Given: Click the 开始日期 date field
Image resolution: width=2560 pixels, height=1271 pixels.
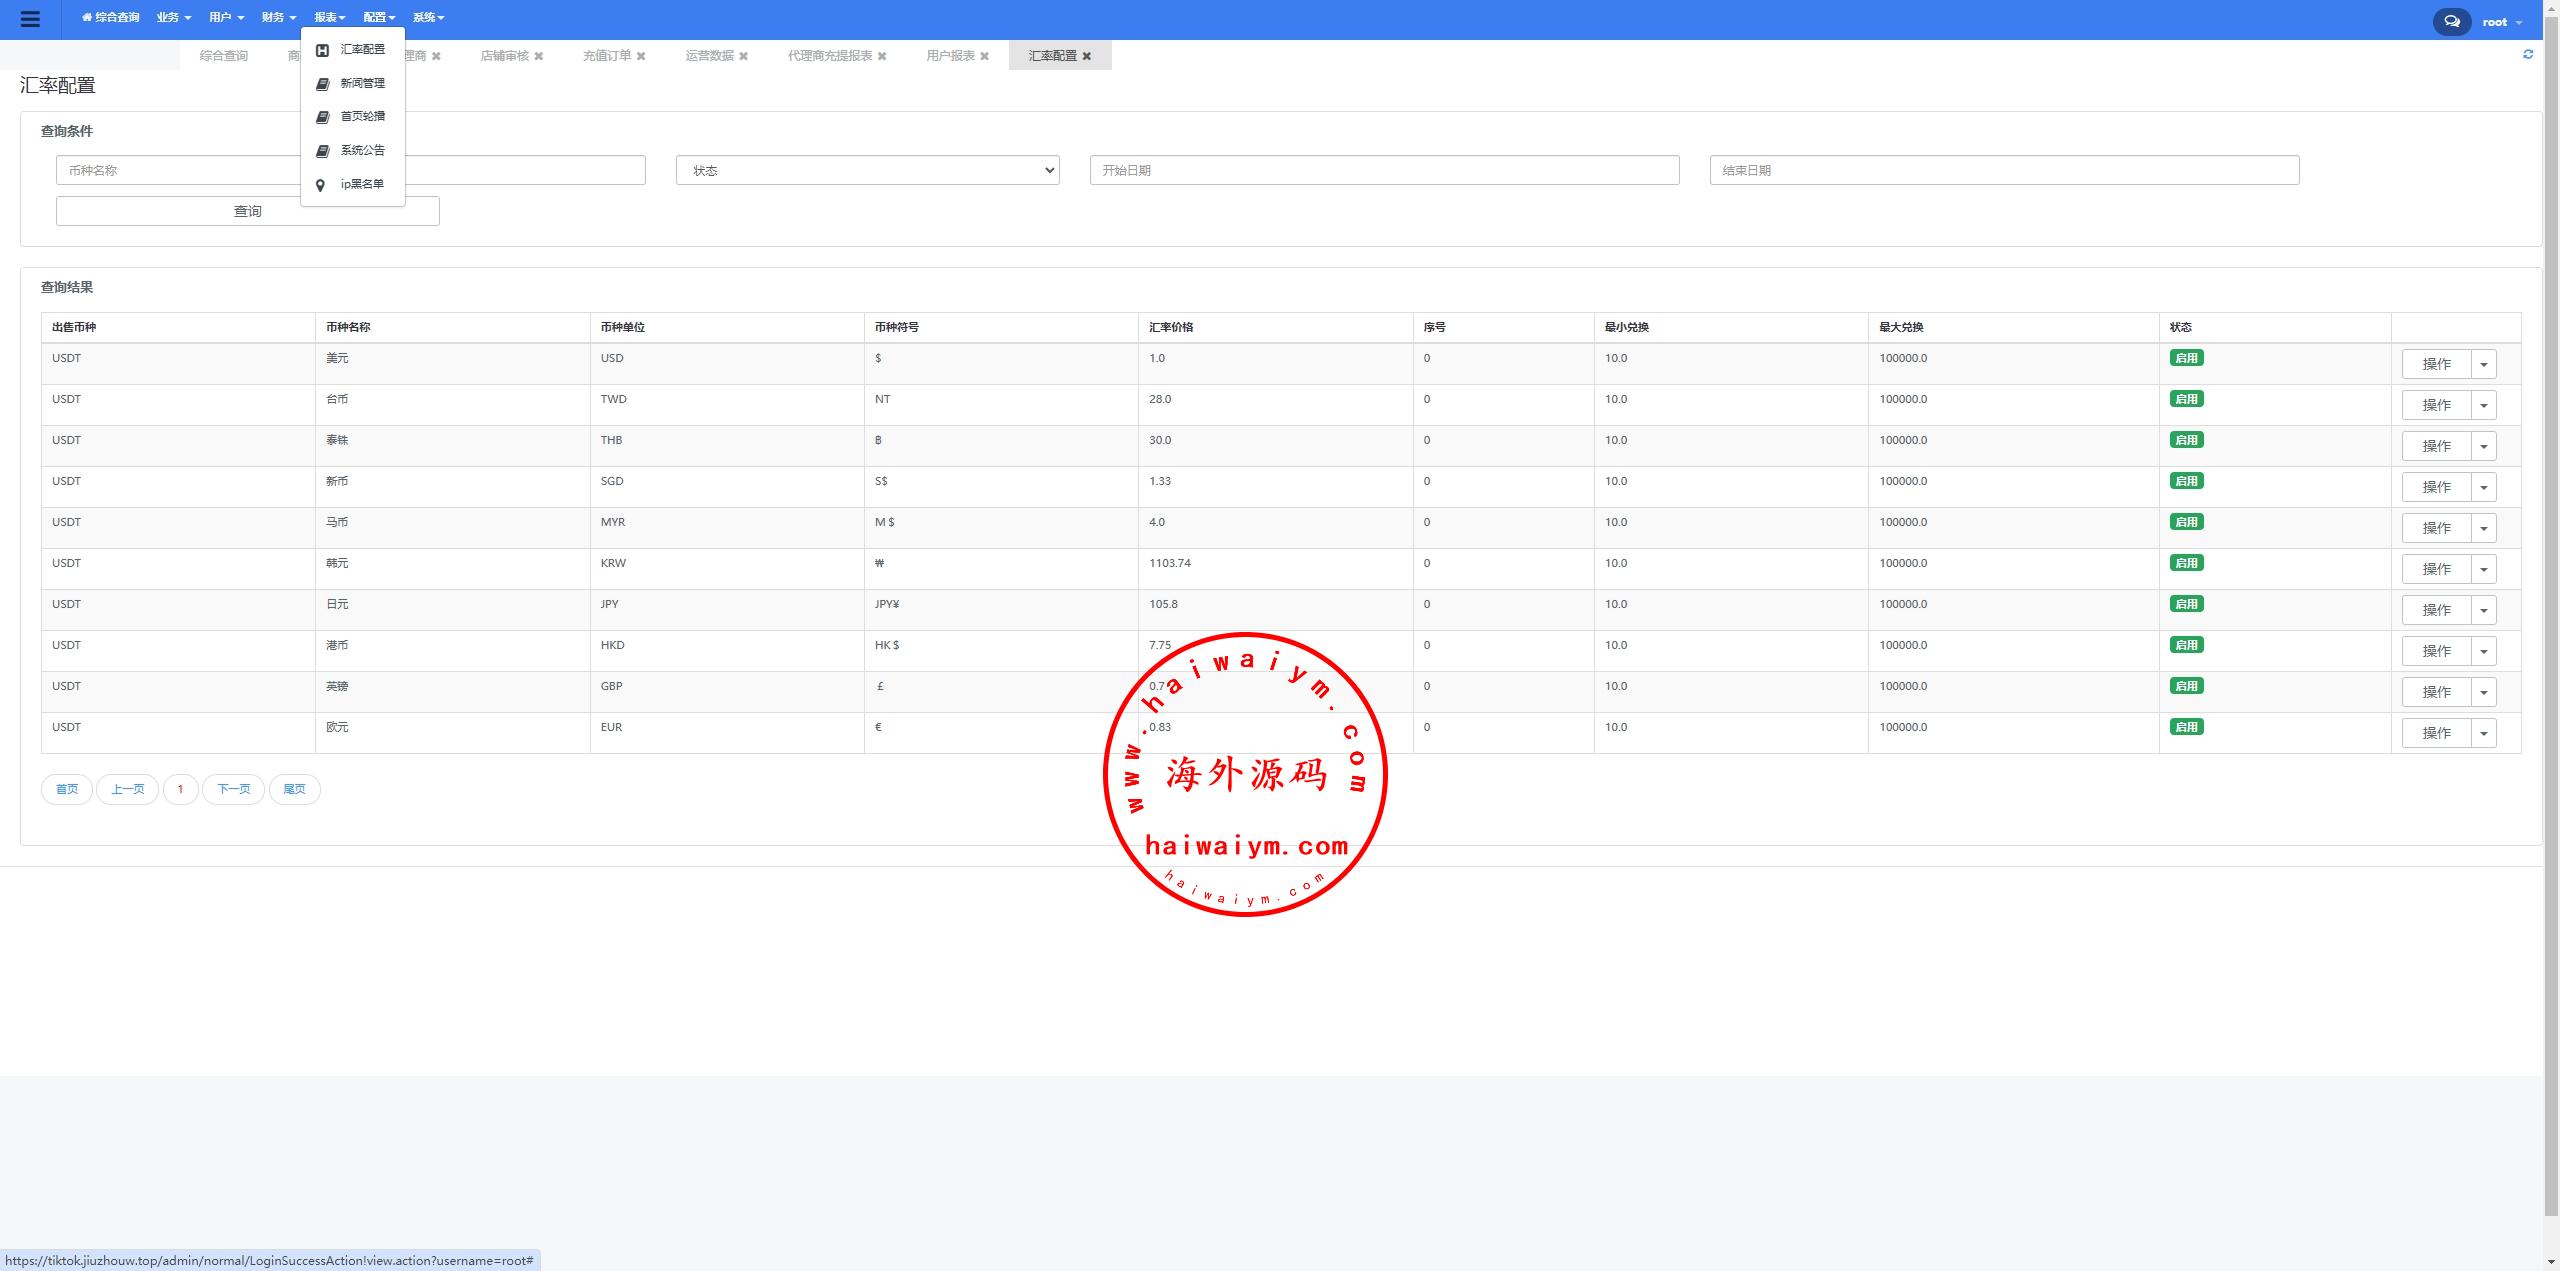Looking at the screenshot, I should (1384, 170).
